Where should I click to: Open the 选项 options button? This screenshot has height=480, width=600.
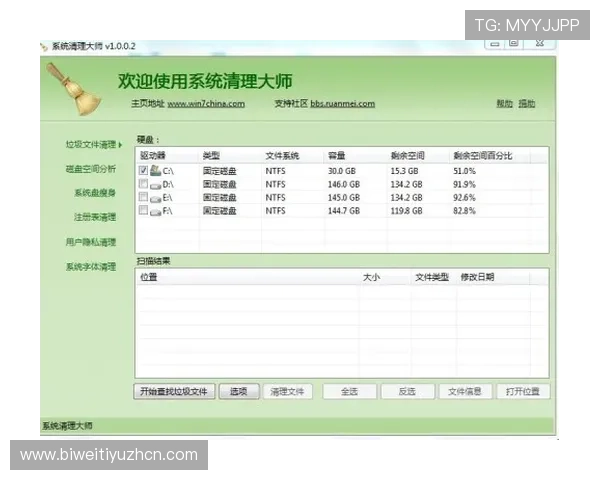point(239,392)
